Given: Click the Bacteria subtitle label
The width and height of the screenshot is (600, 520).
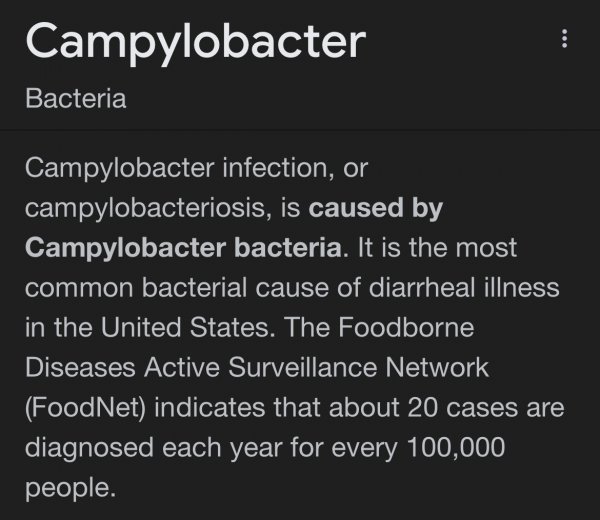Looking at the screenshot, I should 76,98.
